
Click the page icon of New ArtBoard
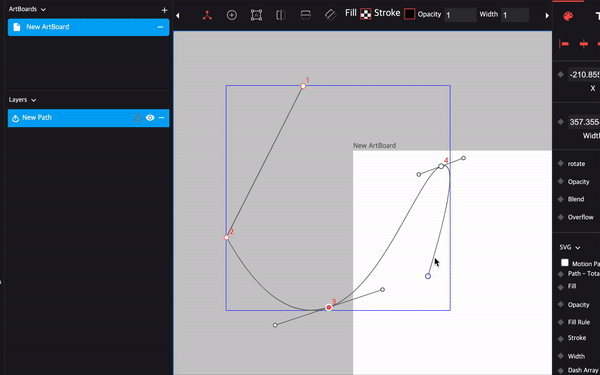pos(16,27)
